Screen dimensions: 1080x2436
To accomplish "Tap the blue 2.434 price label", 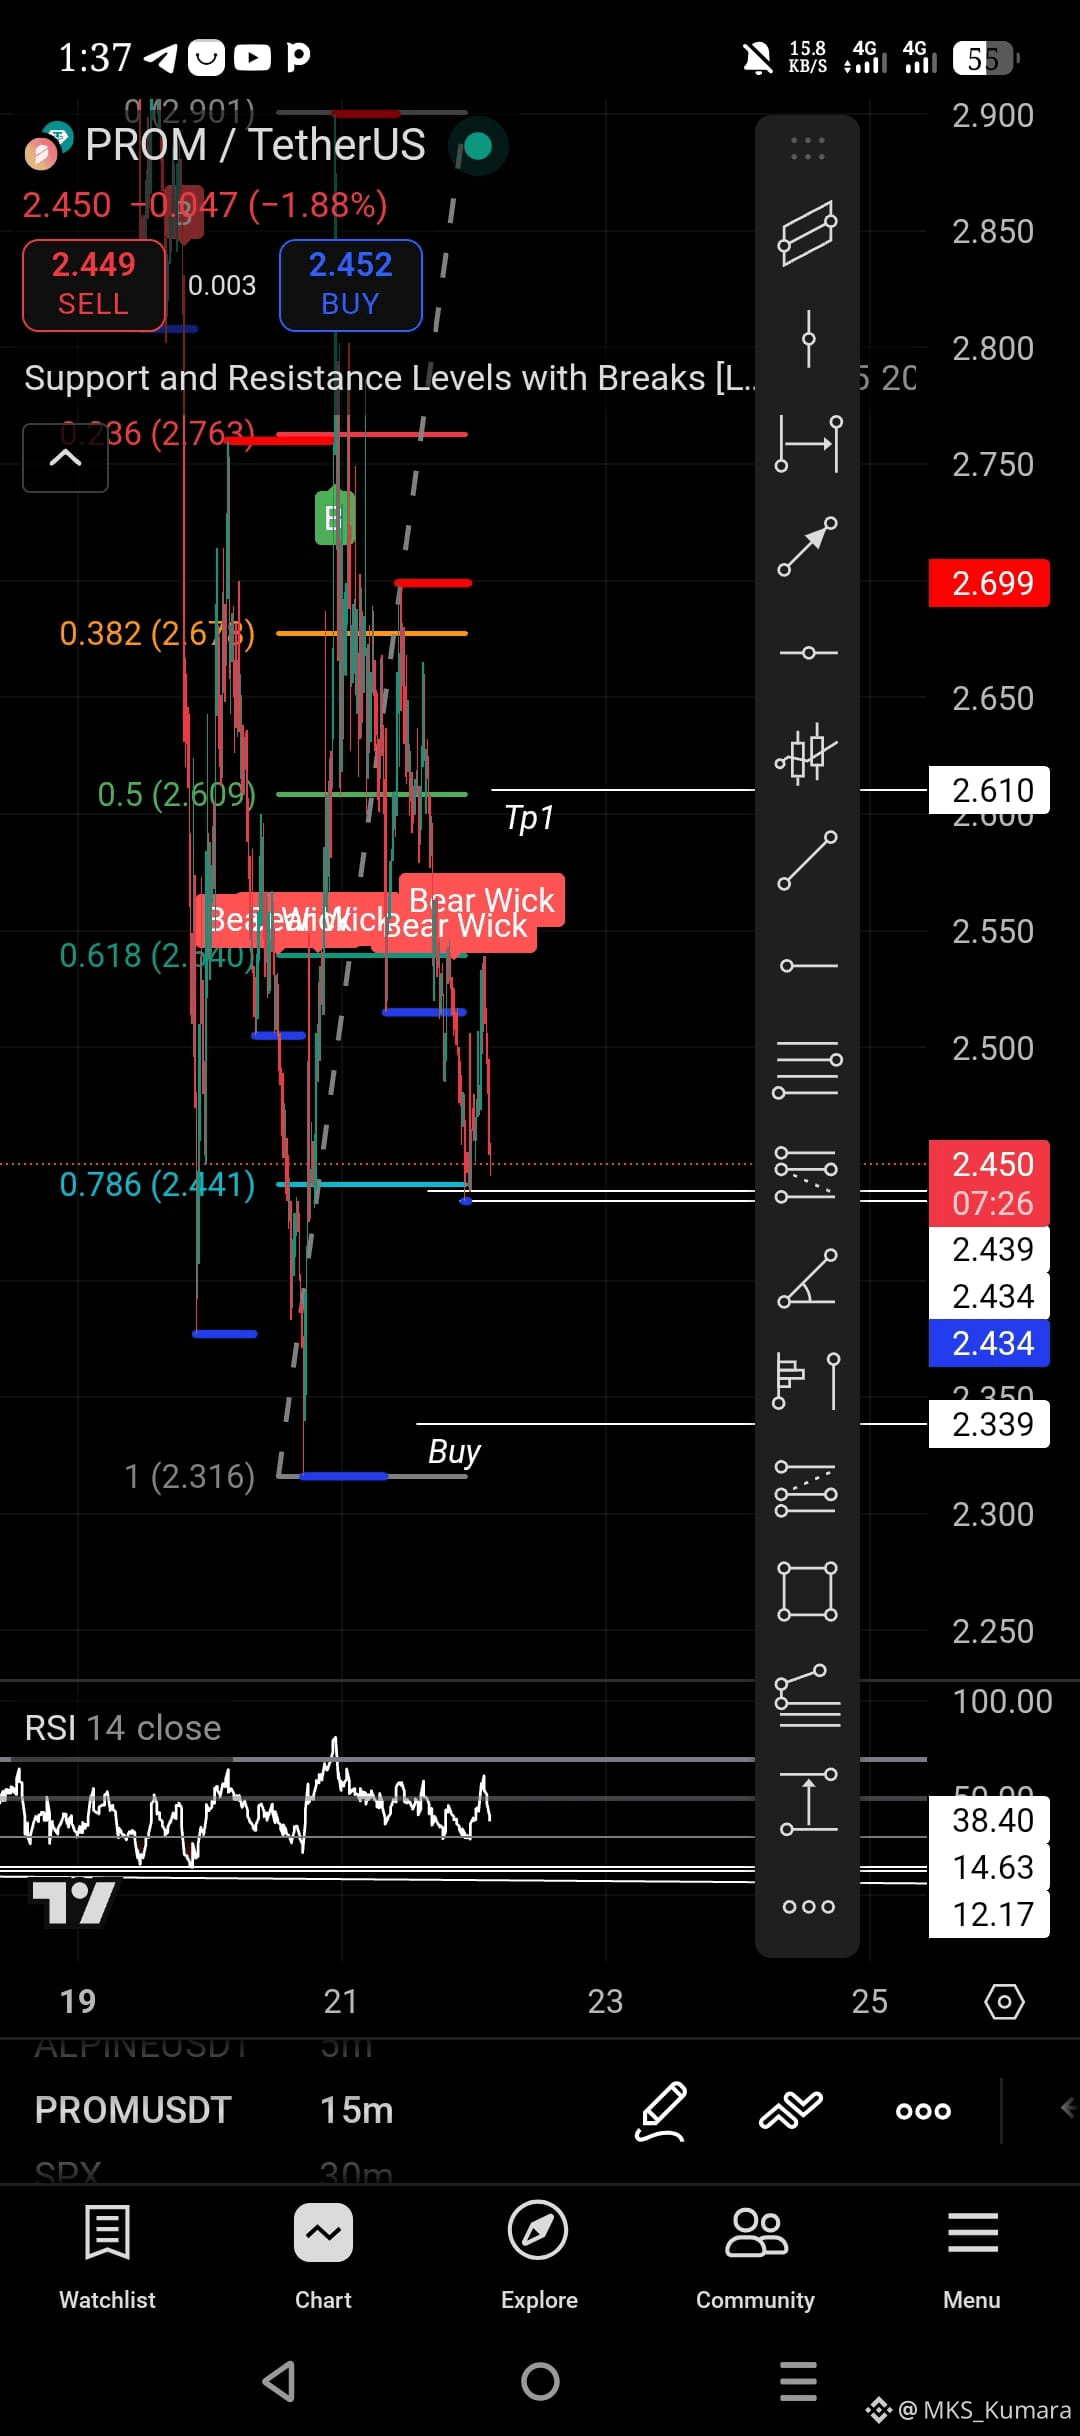I will tap(989, 1343).
